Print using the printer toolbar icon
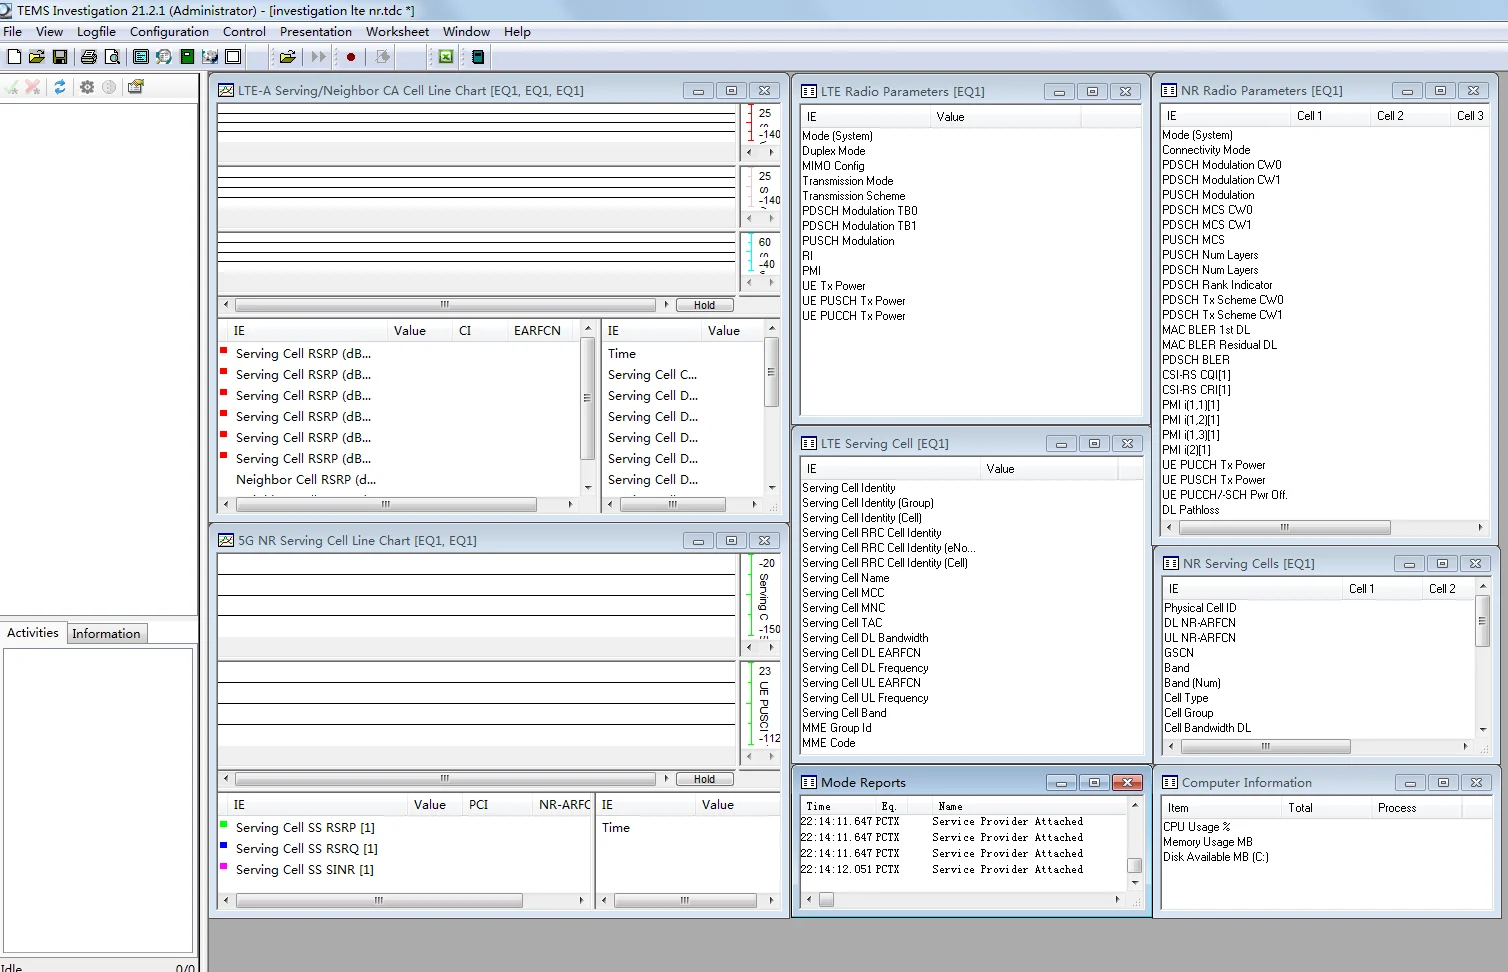1508x972 pixels. click(89, 57)
